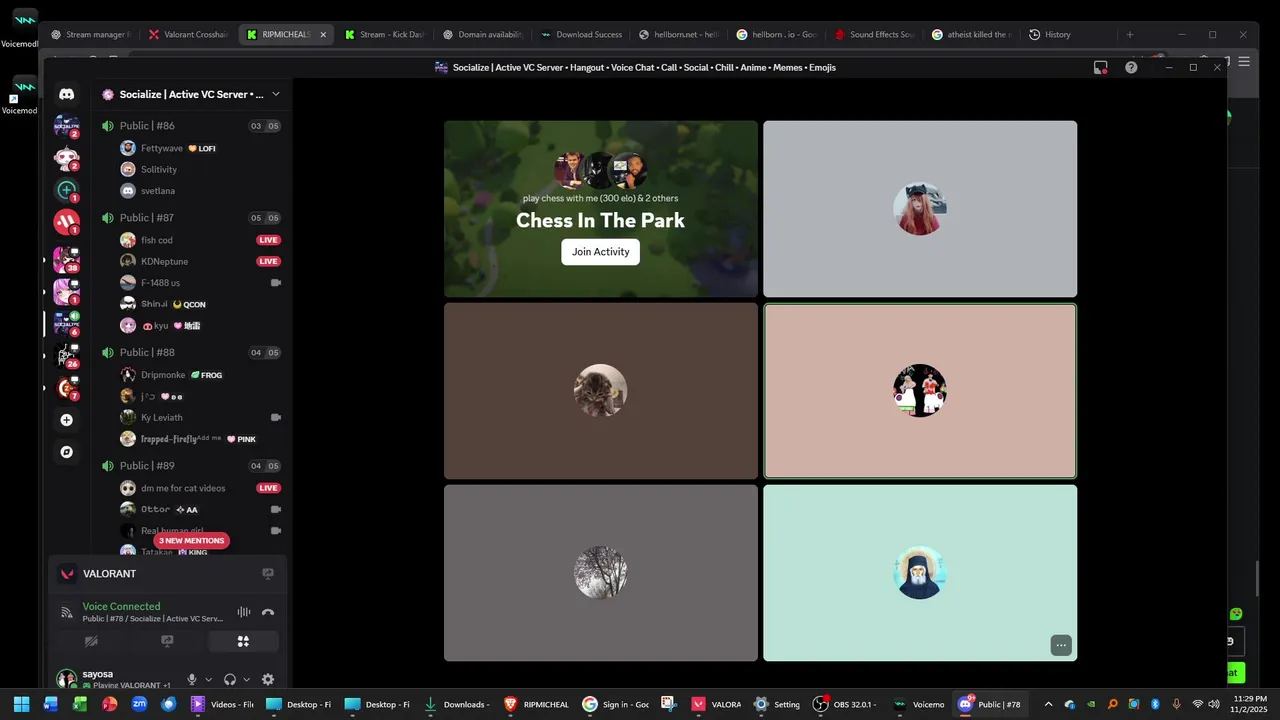The height and width of the screenshot is (720, 1280).
Task: Turn on camera in voice panel
Action: tap(91, 641)
